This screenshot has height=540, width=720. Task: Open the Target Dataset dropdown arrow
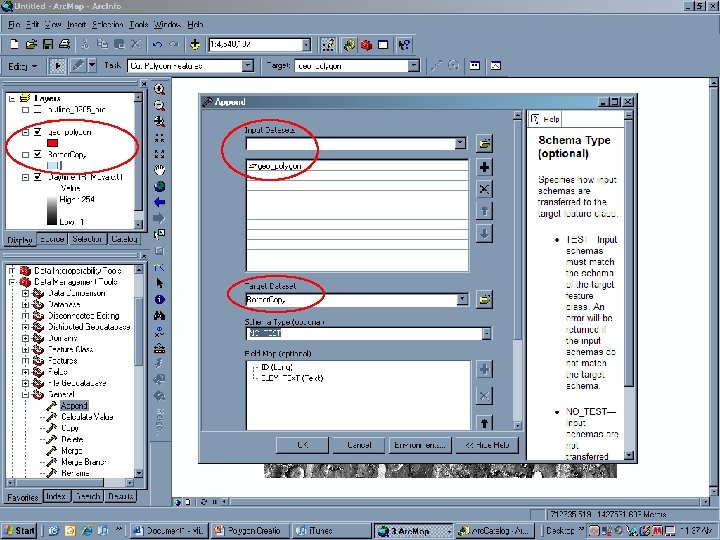[462, 300]
